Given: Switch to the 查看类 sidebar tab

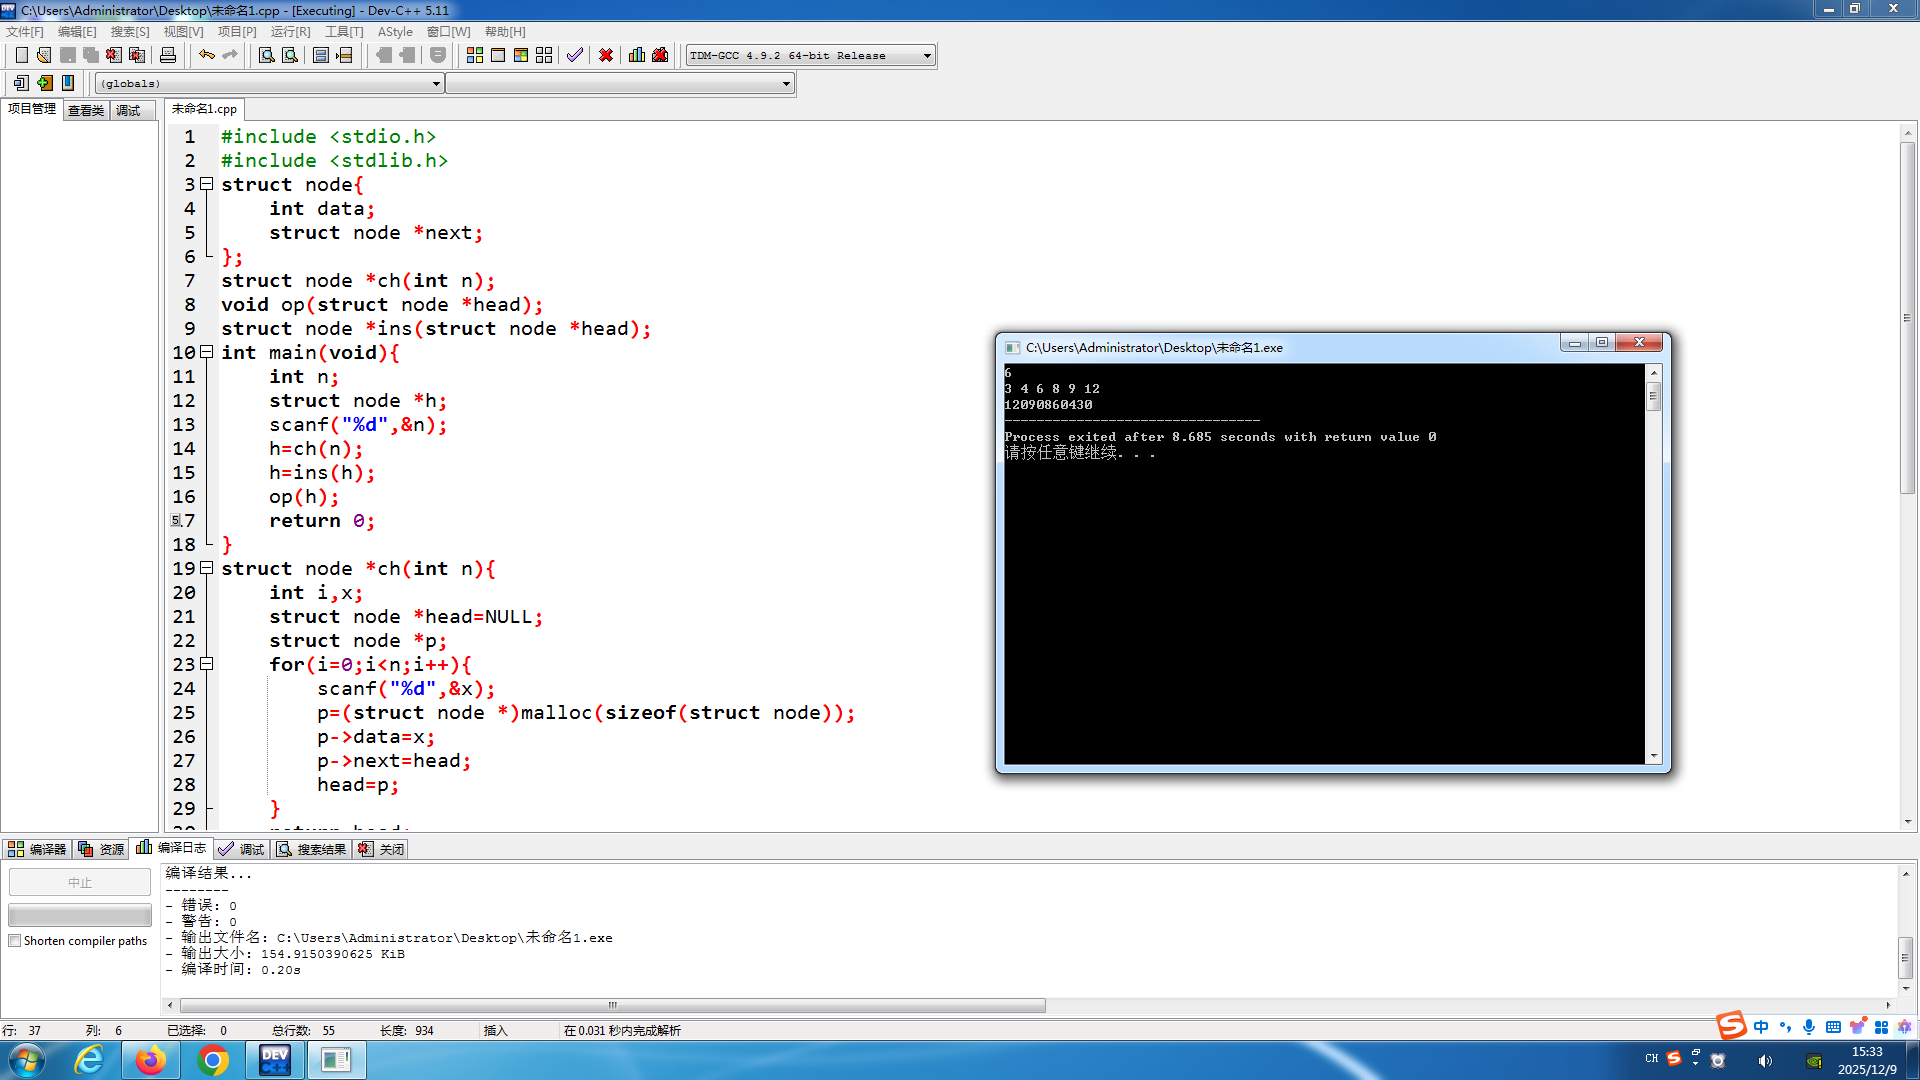Looking at the screenshot, I should pos(86,110).
